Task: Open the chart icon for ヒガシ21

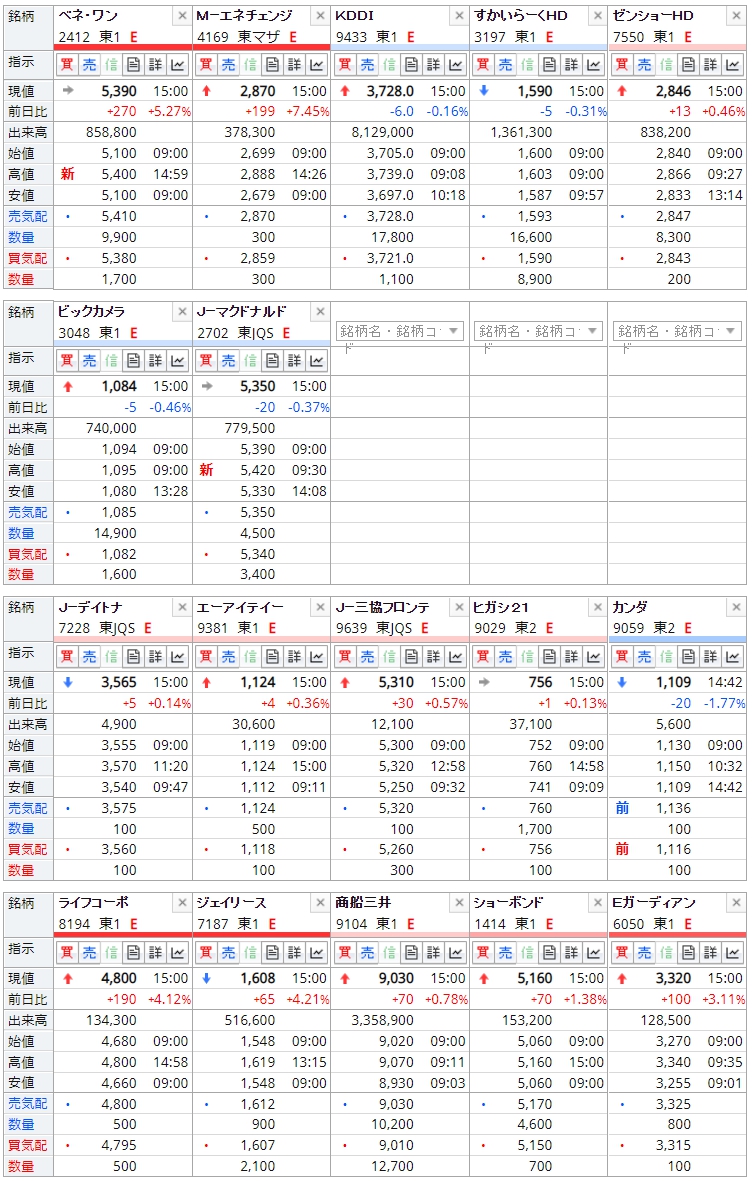Action: 595,657
